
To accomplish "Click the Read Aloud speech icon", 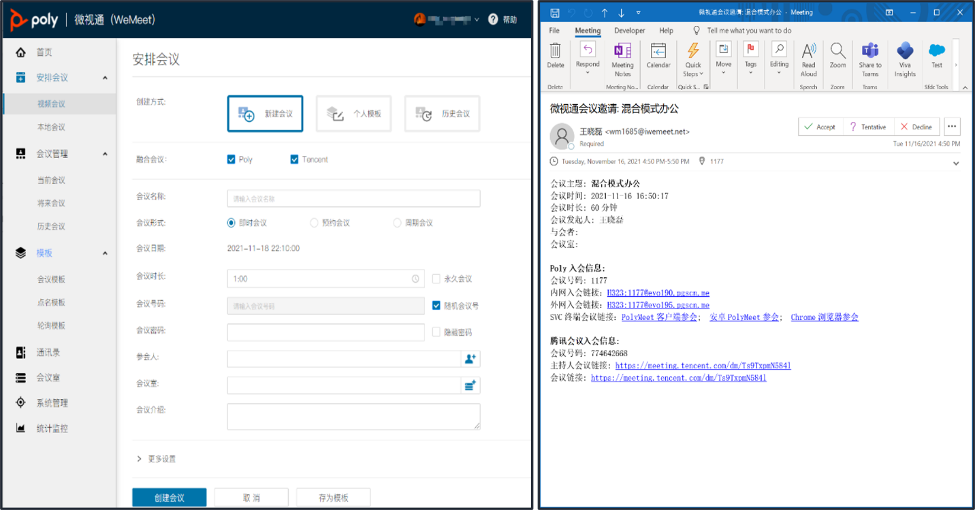I will 808,51.
